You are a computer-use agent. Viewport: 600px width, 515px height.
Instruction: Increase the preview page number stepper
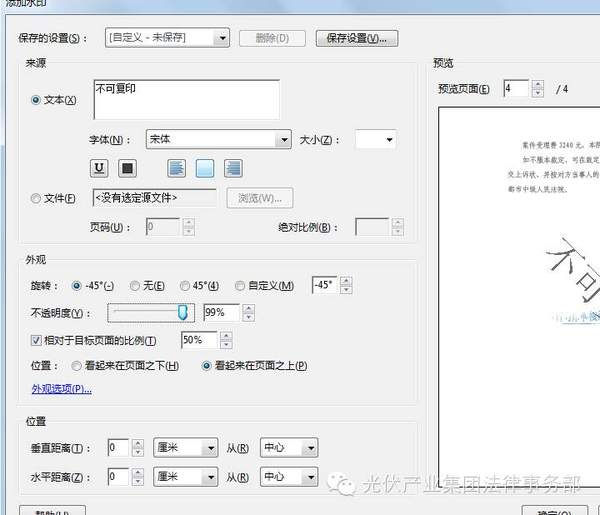point(538,85)
